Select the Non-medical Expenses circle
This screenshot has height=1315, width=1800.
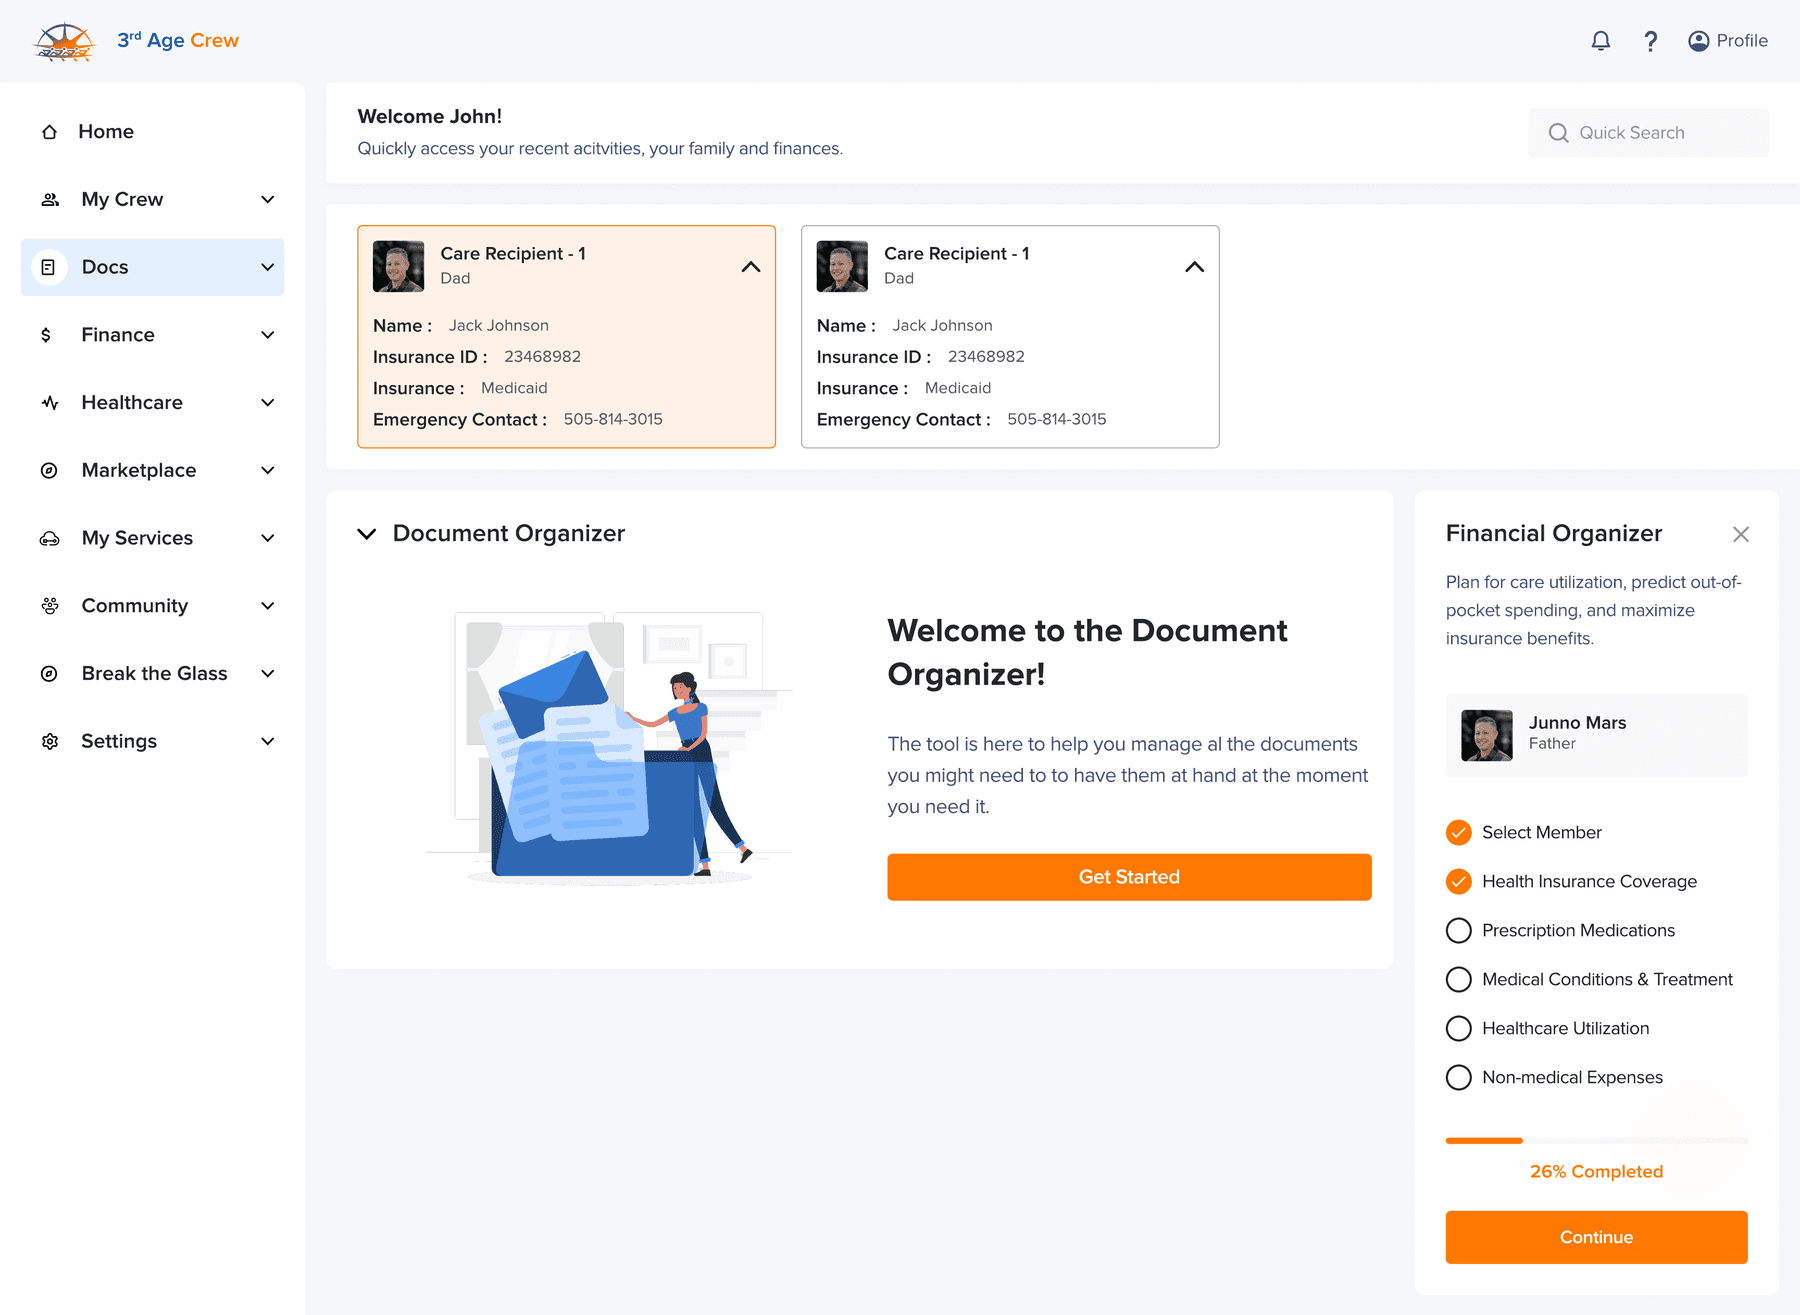(x=1459, y=1077)
